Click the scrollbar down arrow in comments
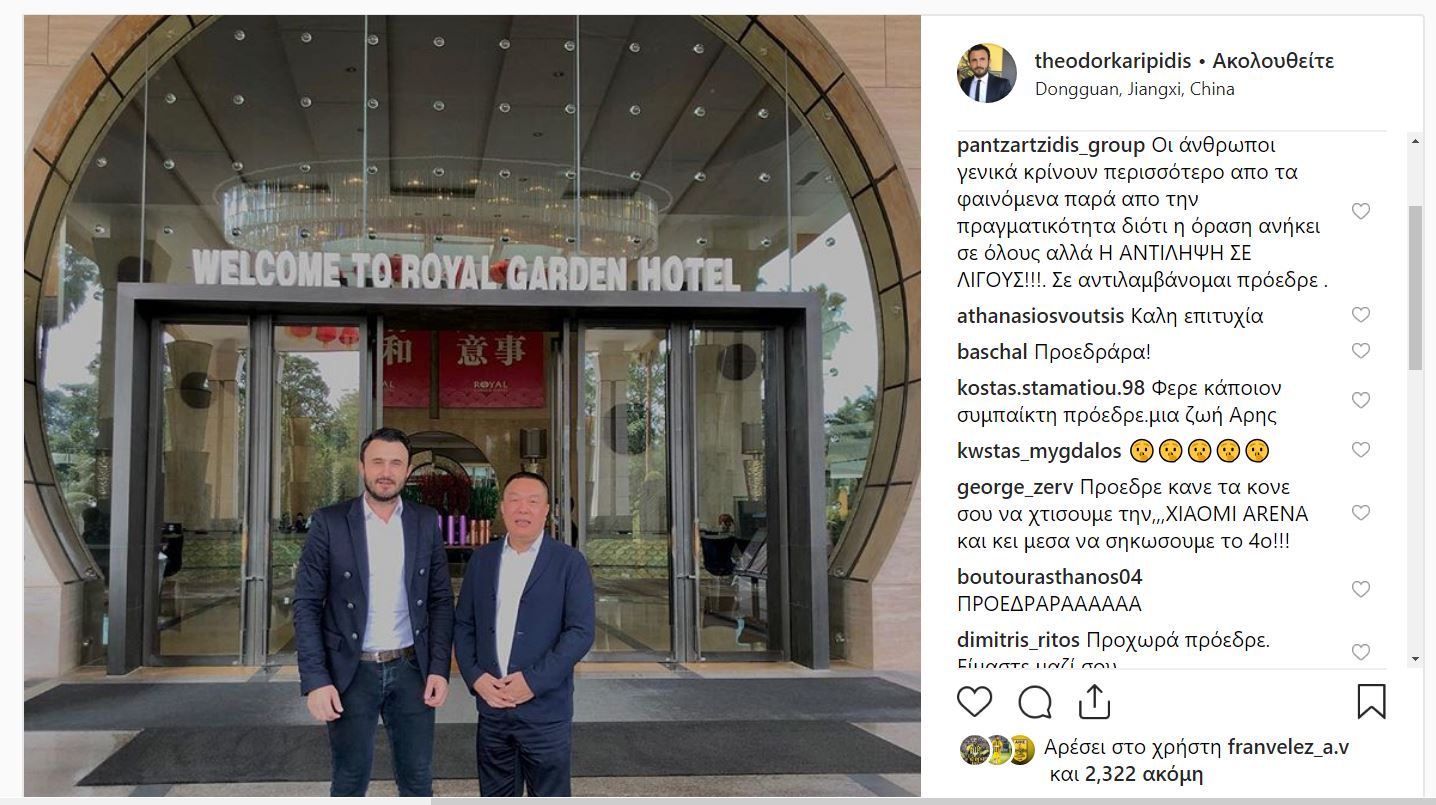 click(x=1414, y=659)
